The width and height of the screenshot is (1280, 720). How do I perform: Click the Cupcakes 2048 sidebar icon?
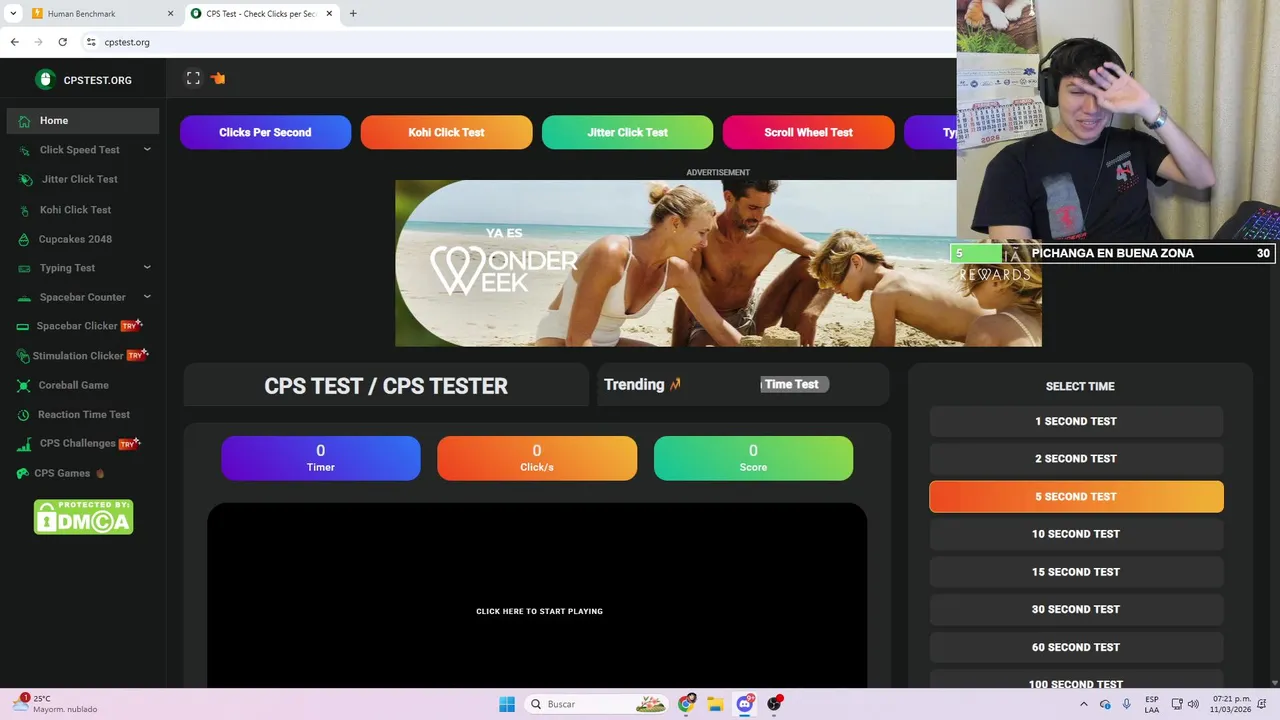pyautogui.click(x=24, y=239)
